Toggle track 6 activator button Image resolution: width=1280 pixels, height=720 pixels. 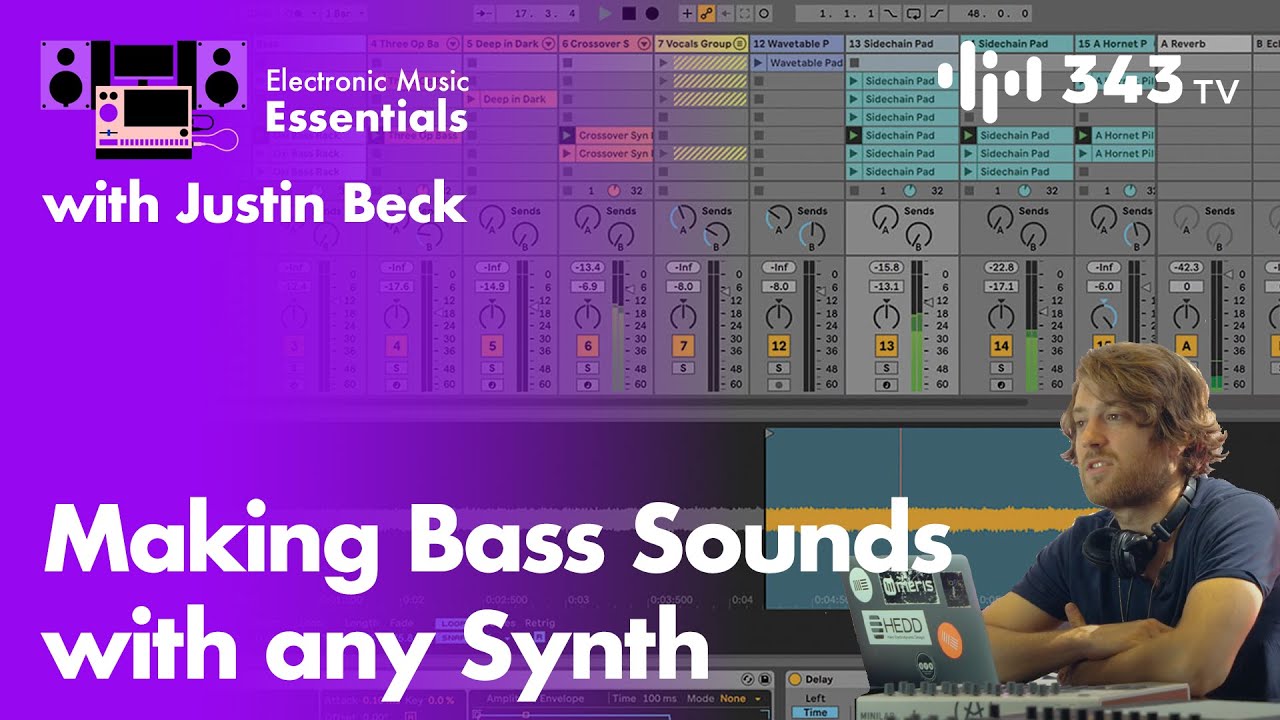587,346
